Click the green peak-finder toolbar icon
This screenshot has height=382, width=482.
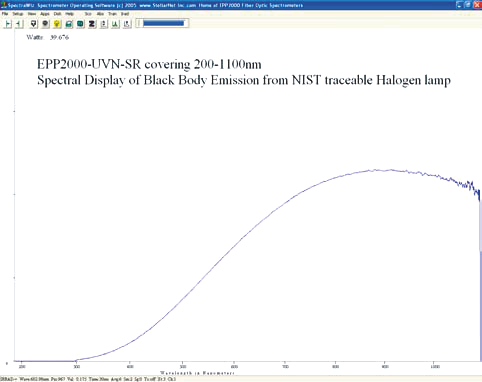coord(115,24)
